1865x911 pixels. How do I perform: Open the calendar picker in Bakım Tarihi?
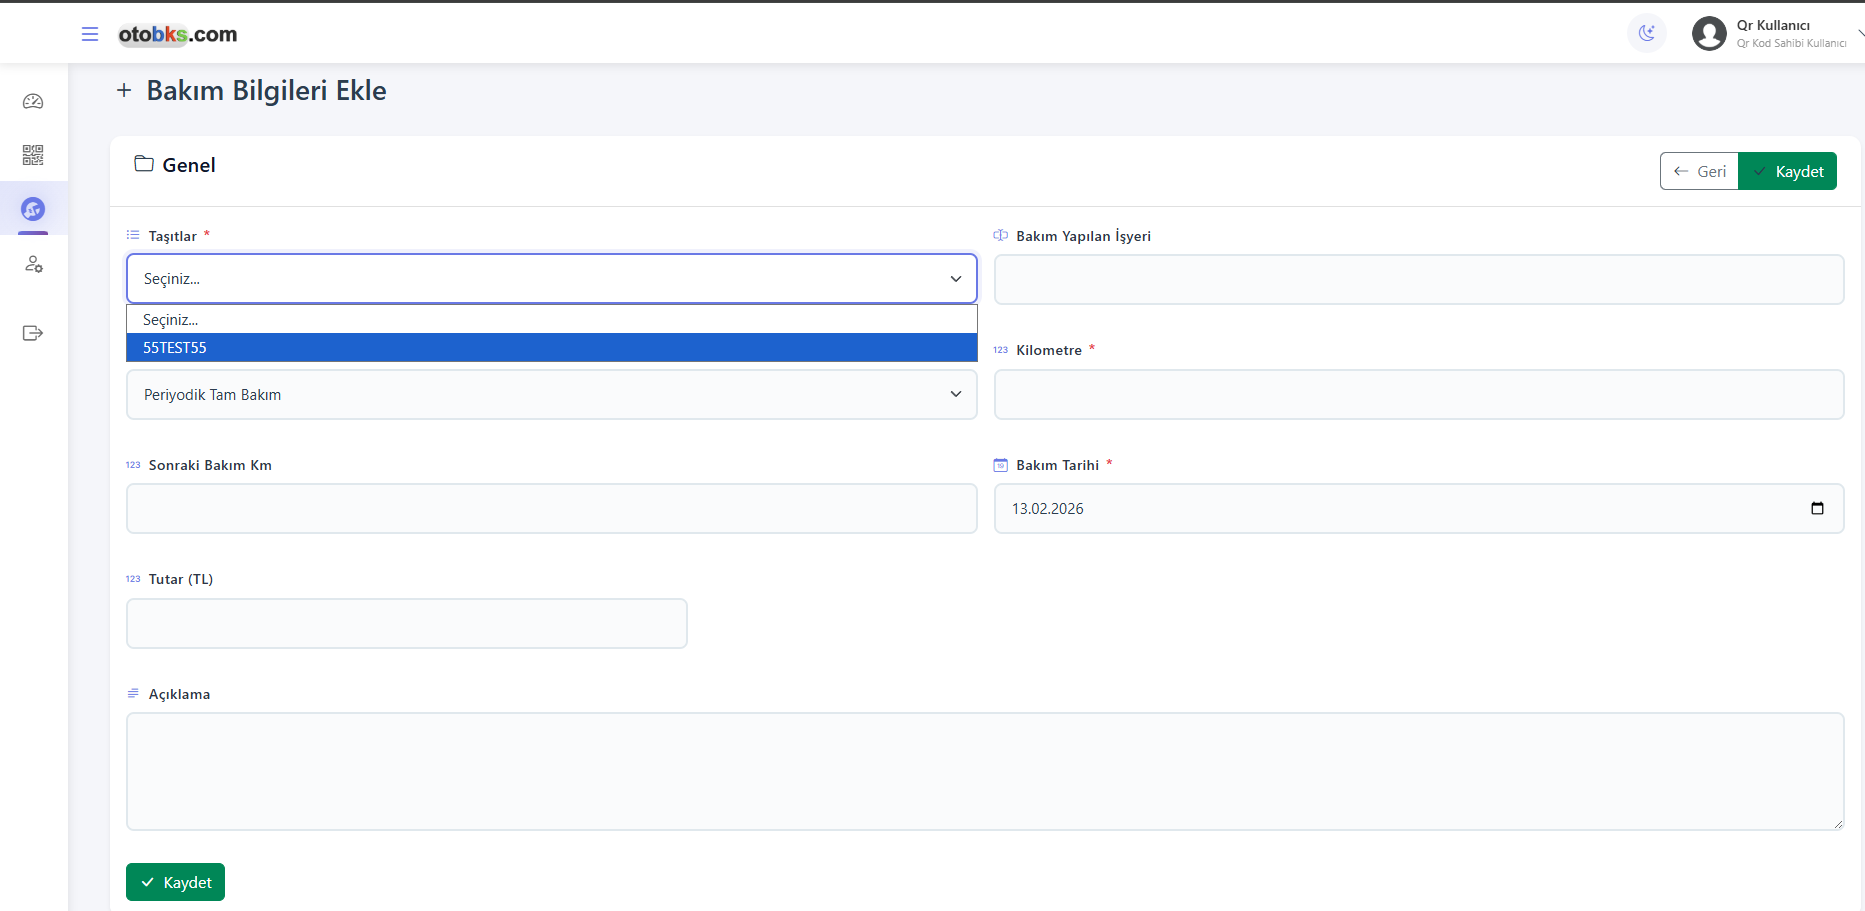coord(1817,508)
